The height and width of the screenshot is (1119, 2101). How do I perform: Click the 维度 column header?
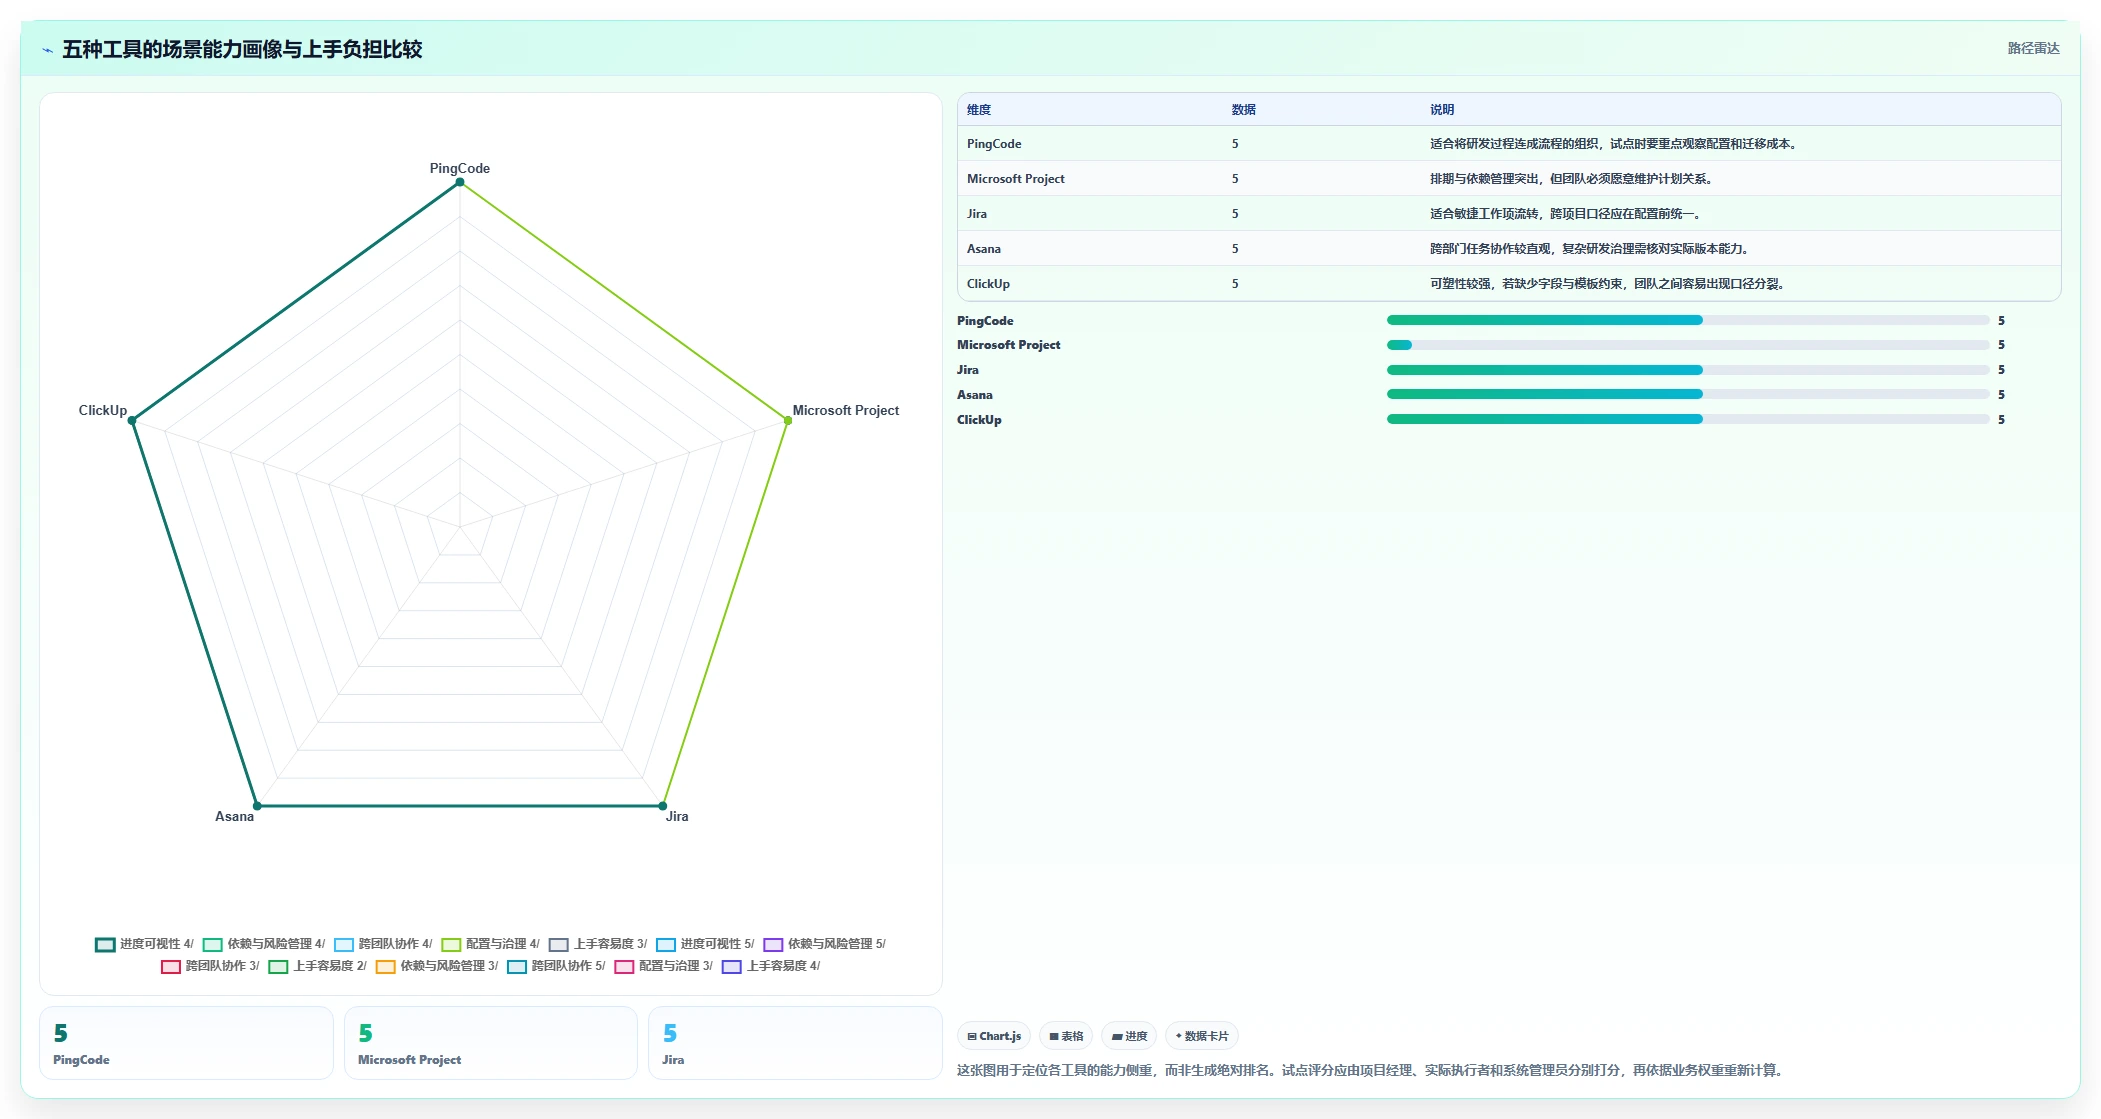(x=979, y=110)
